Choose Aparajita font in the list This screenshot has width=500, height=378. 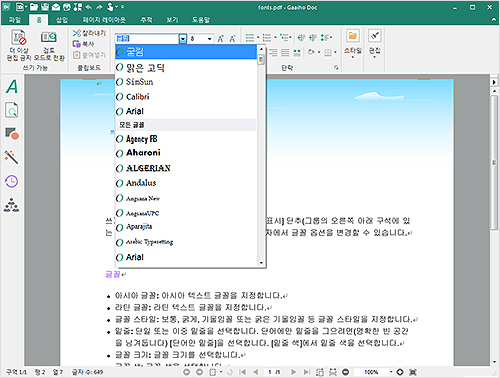pyautogui.click(x=186, y=227)
